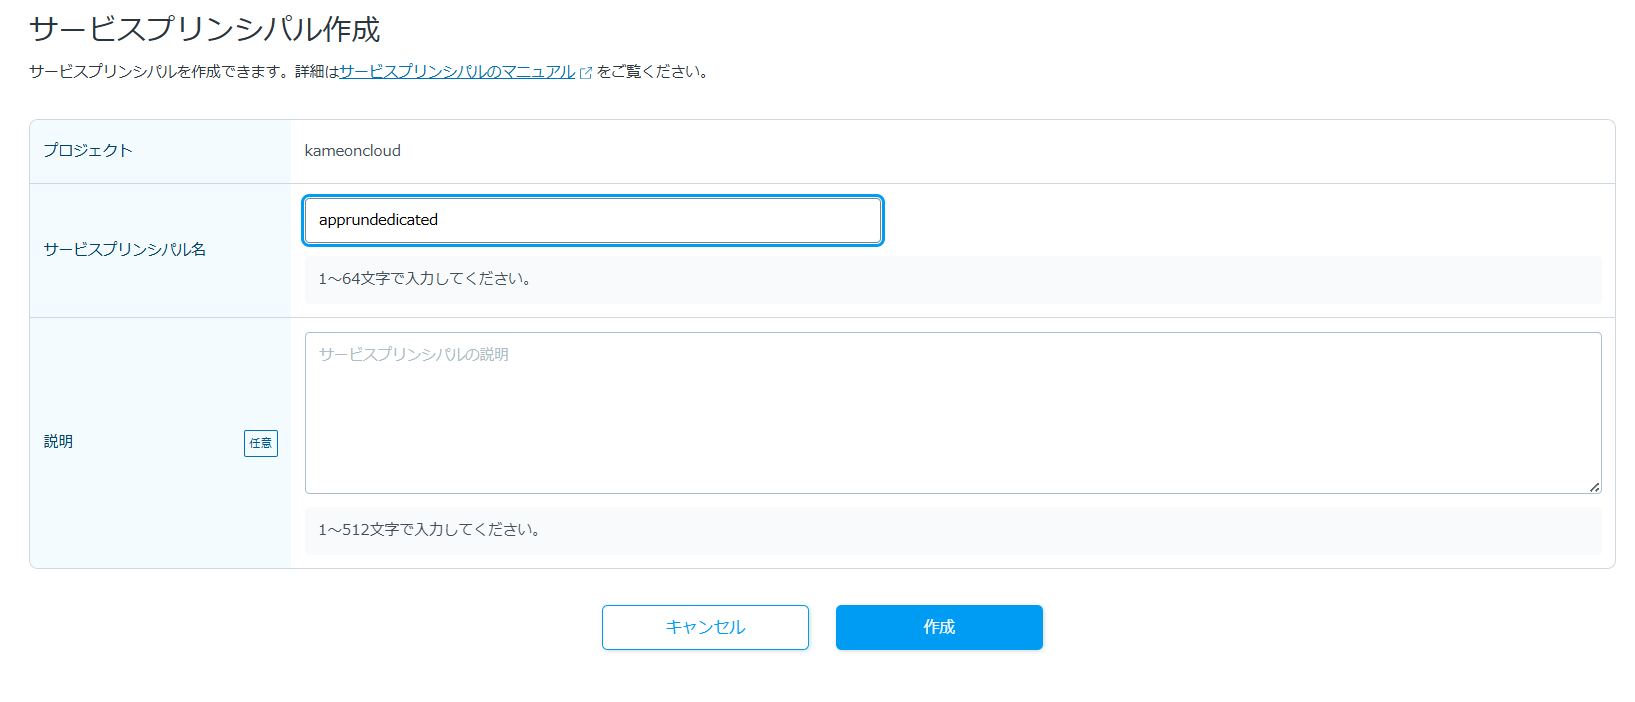Click the 1〜64文字 input hint text
This screenshot has height=702, width=1635.
click(424, 279)
